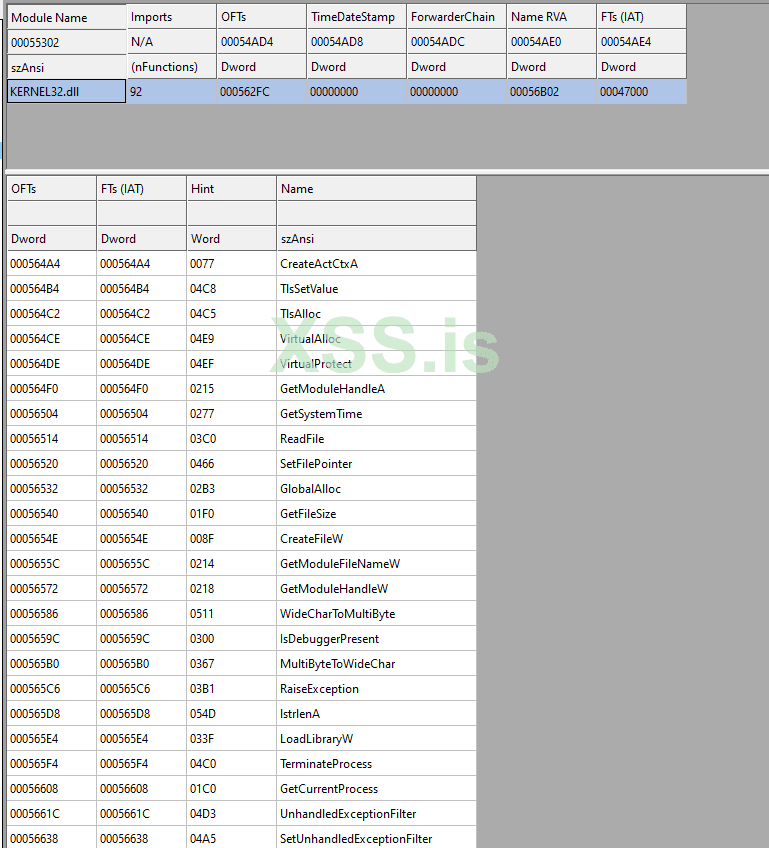Image resolution: width=769 pixels, height=848 pixels.
Task: Select the GlobalAlloc function name
Action: pyautogui.click(x=310, y=489)
